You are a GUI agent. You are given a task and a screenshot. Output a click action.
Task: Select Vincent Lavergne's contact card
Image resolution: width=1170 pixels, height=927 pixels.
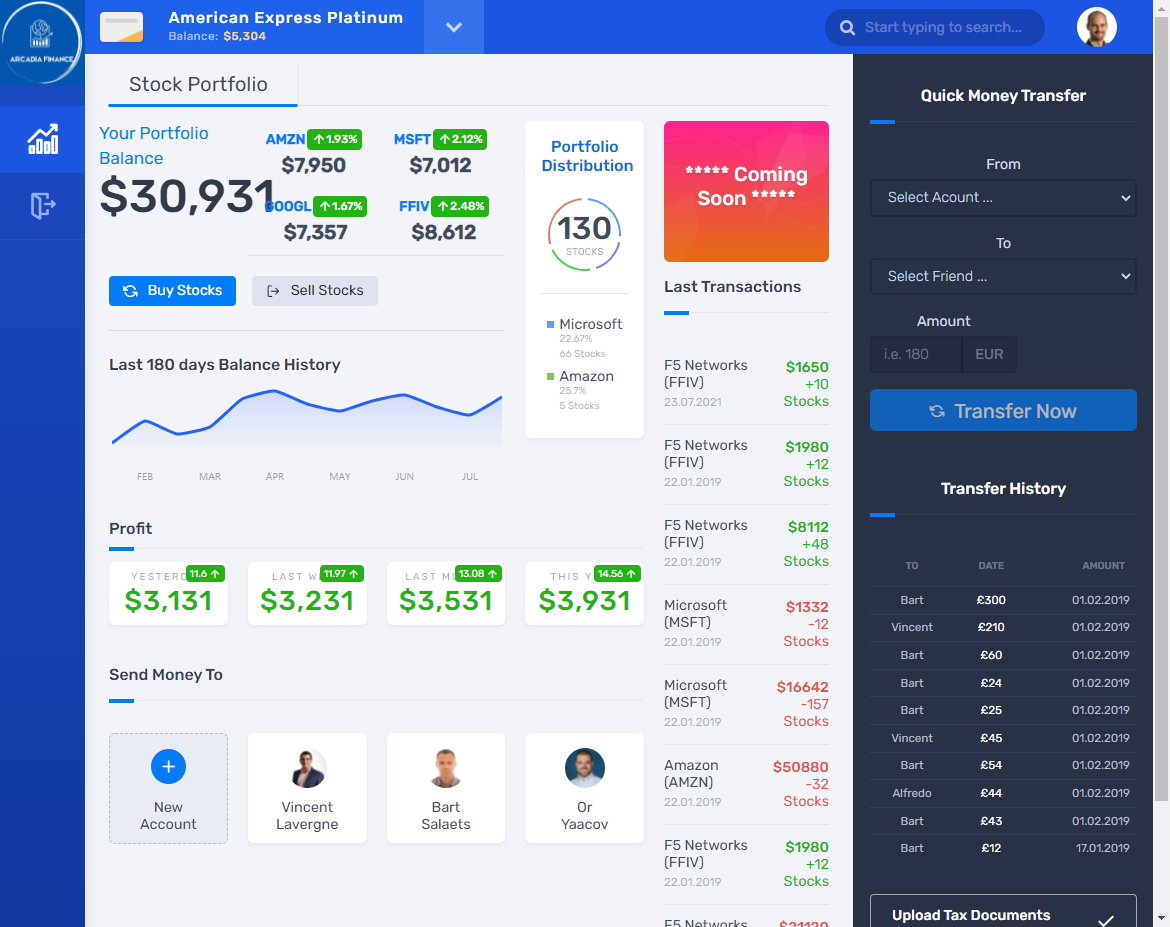tap(307, 788)
